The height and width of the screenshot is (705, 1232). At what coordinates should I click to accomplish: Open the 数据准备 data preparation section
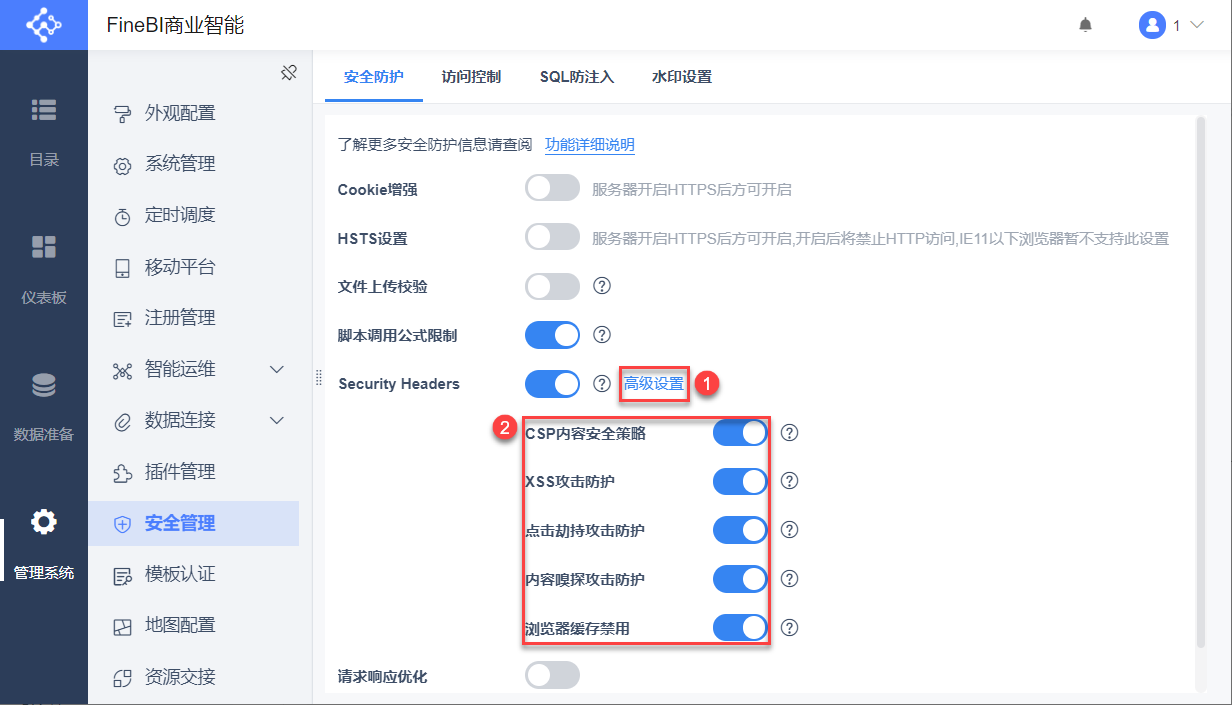point(44,405)
